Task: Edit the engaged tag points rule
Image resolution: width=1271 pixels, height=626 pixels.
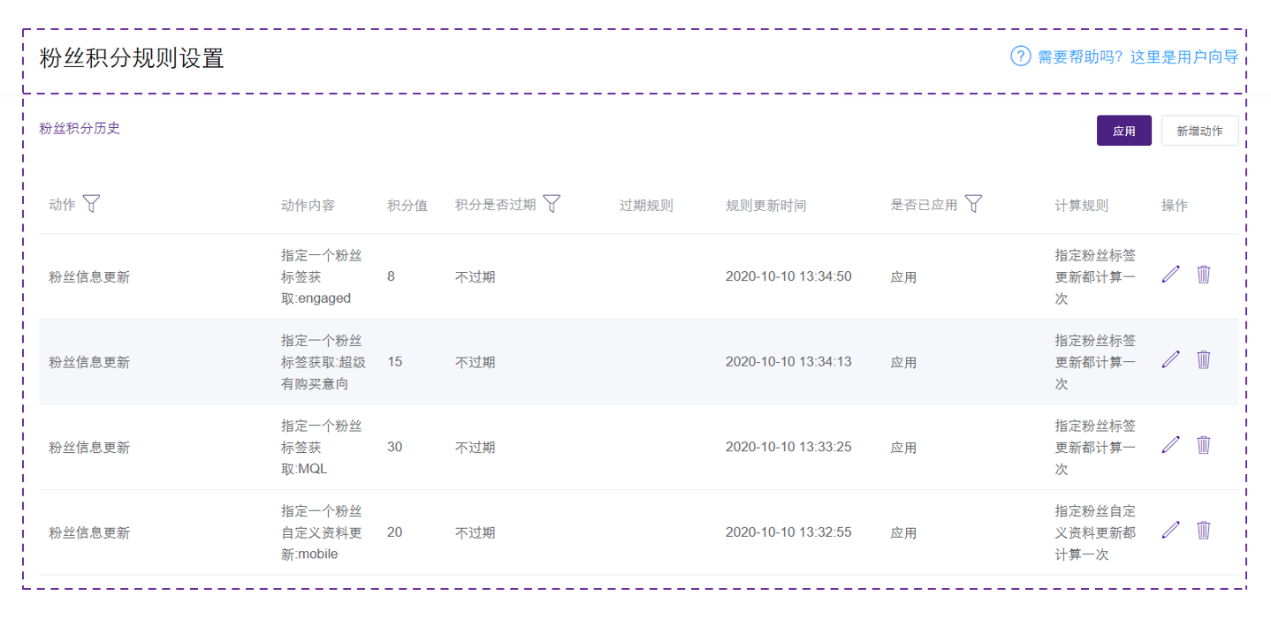Action: 1171,273
